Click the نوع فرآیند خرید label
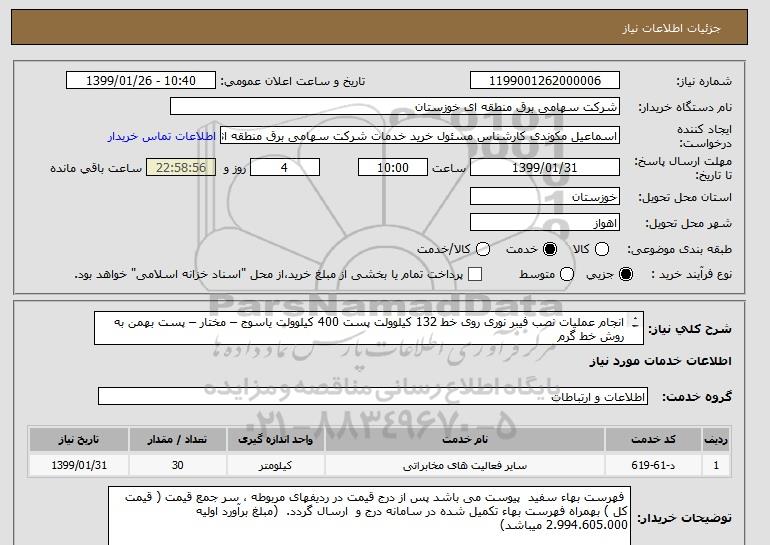The height and width of the screenshot is (545, 770). pos(691,274)
